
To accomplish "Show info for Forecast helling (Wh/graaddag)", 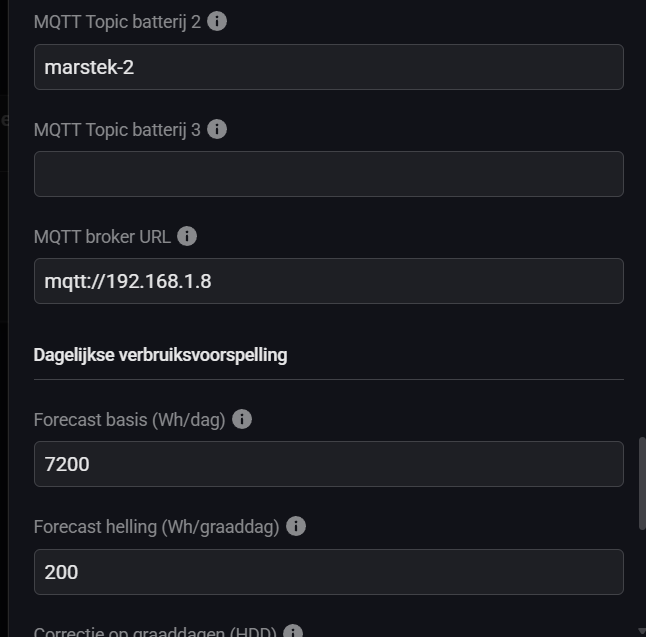I will coord(296,526).
